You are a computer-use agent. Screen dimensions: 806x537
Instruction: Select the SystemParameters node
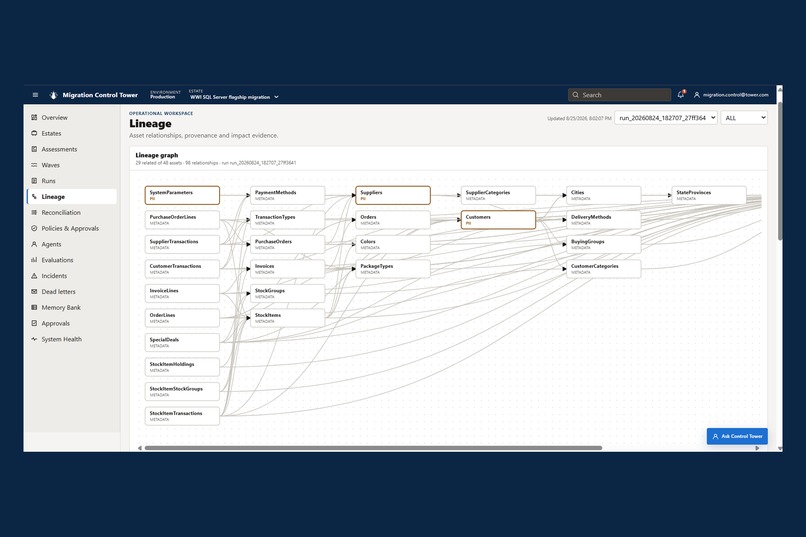(x=182, y=195)
